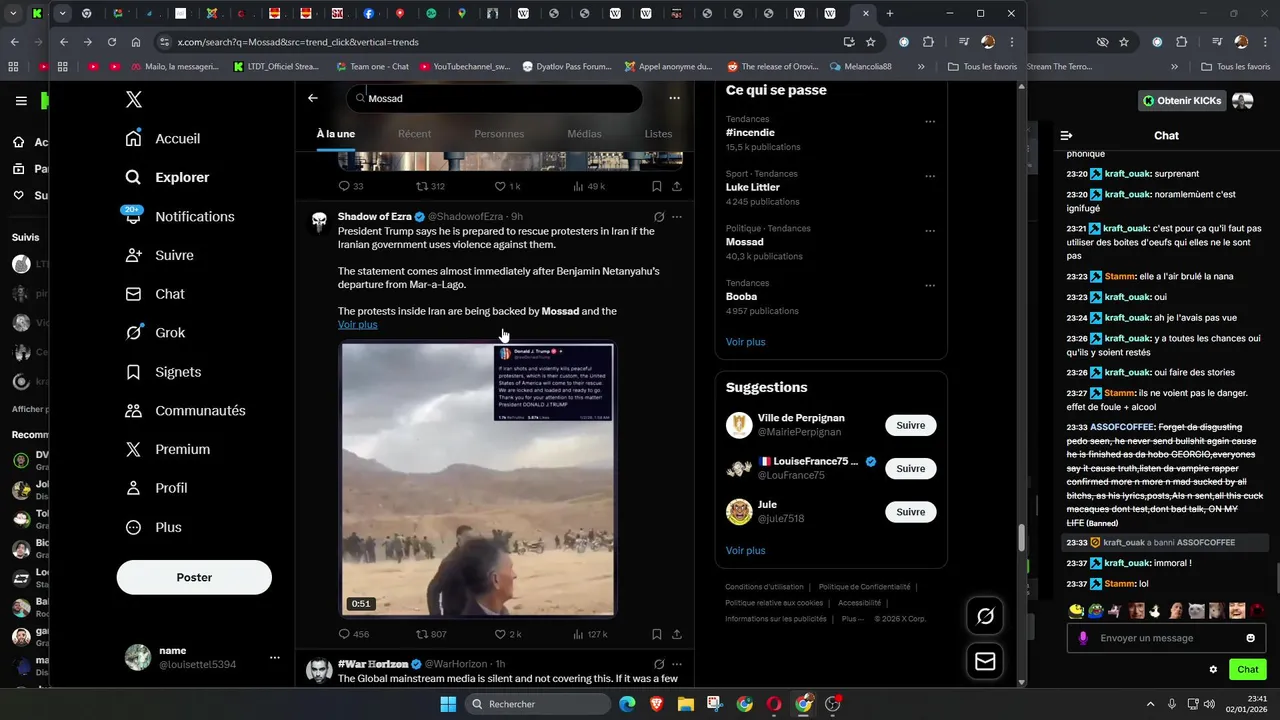Bookmark page with star in address bar
Viewport: 1280px width, 720px height.
point(871,42)
